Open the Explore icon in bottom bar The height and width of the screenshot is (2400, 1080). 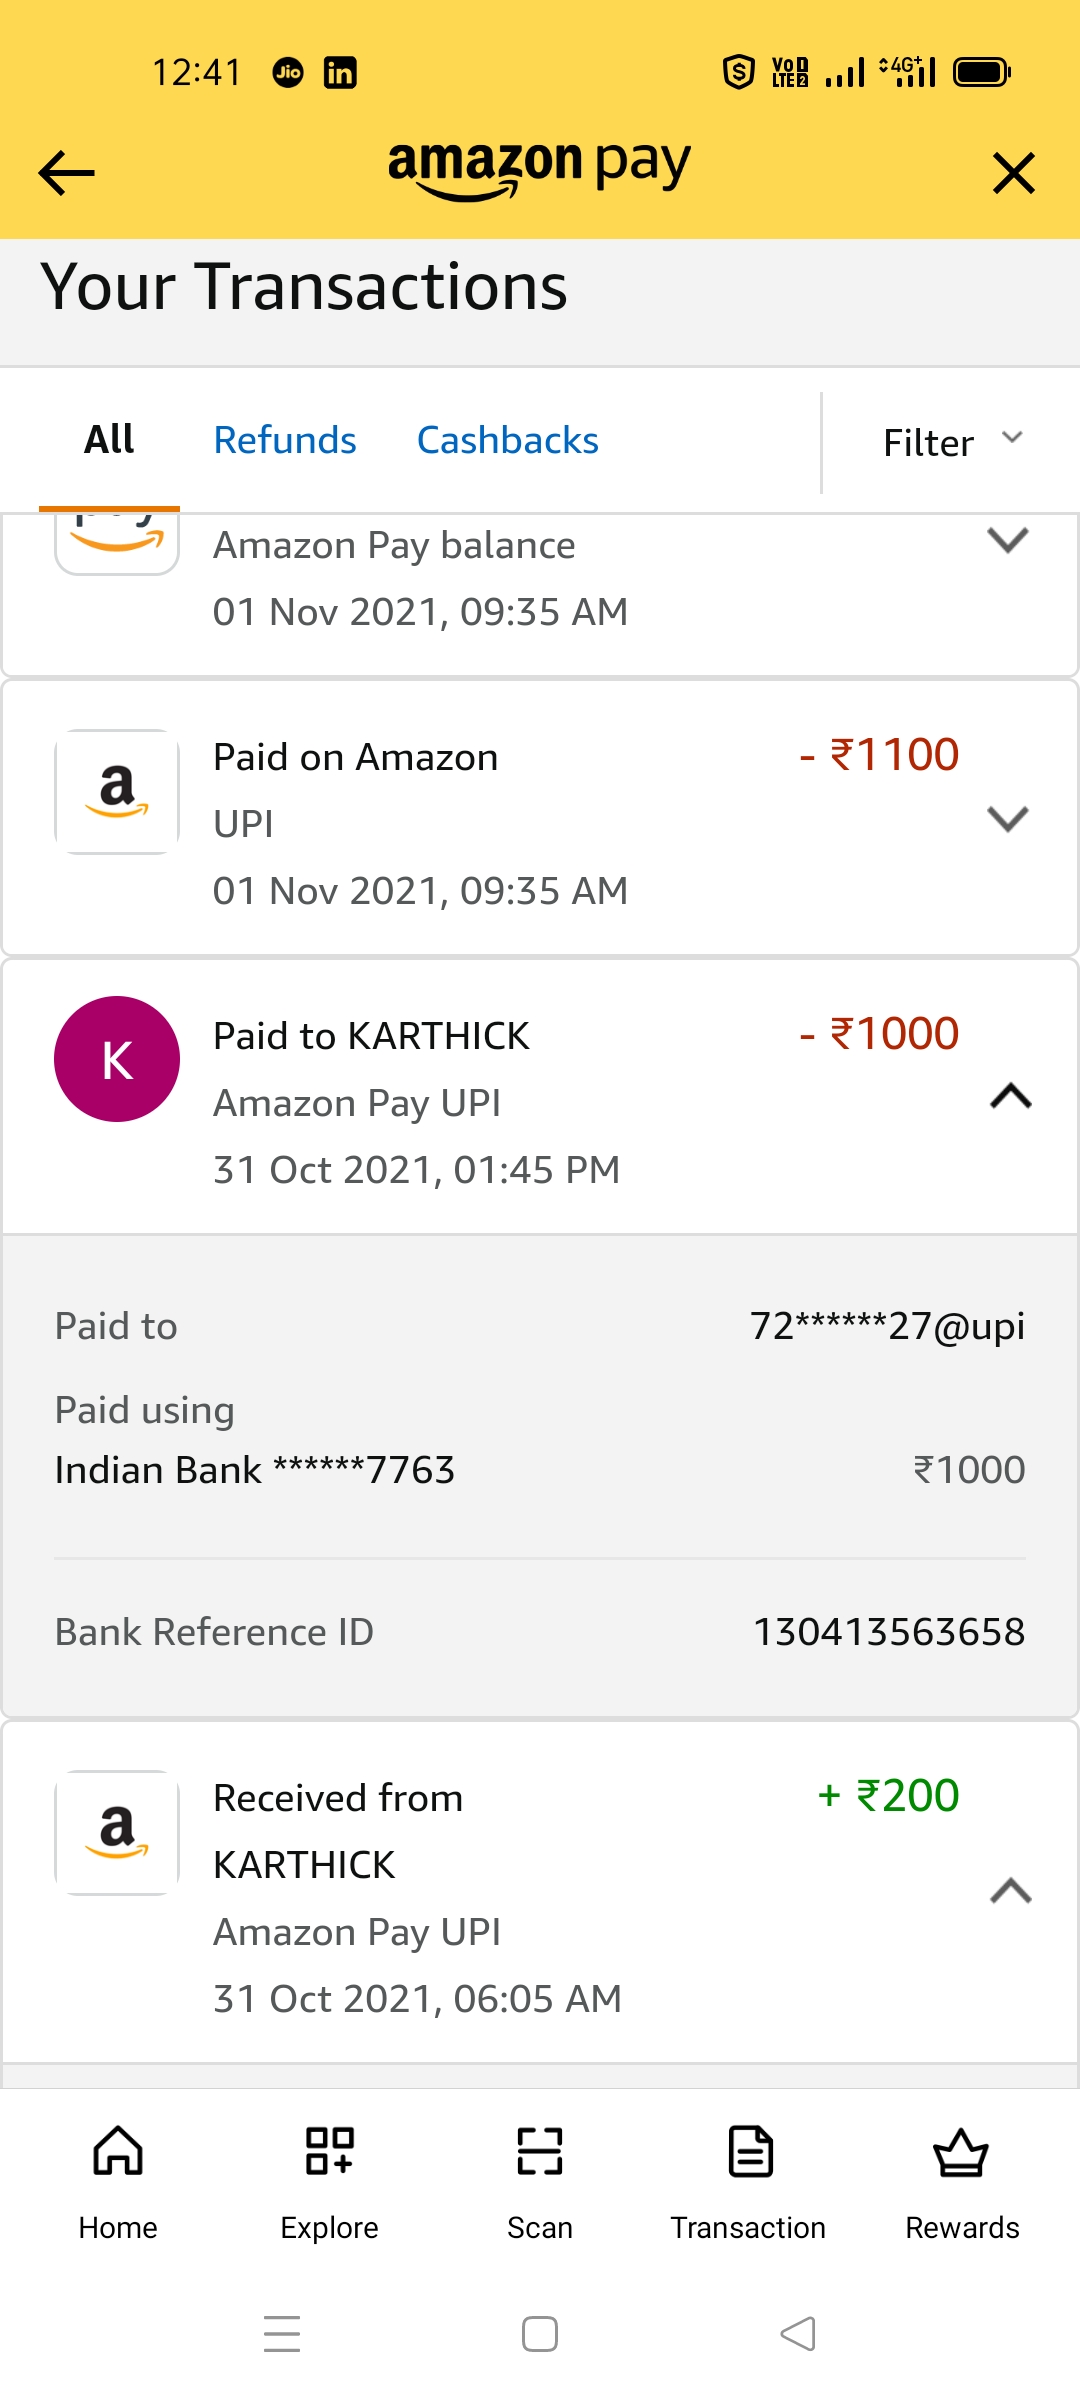(329, 2151)
